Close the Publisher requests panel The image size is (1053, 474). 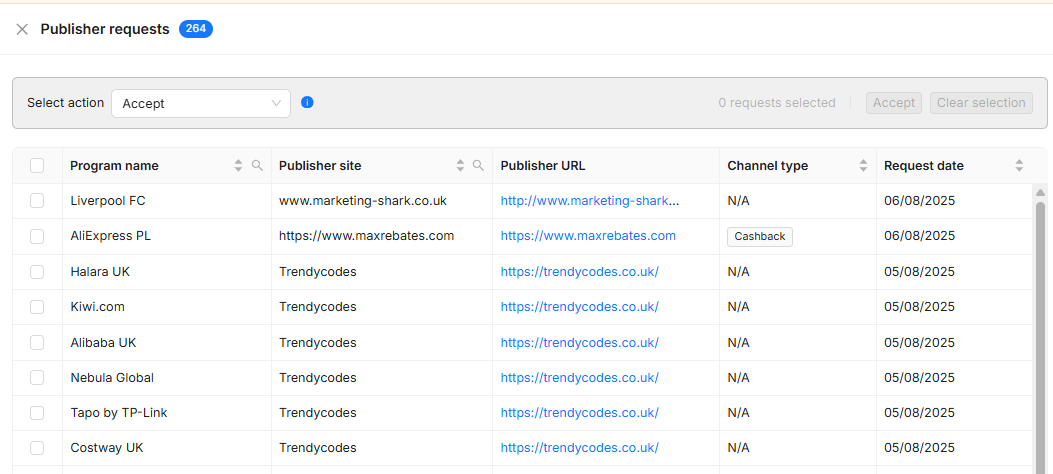tap(22, 29)
